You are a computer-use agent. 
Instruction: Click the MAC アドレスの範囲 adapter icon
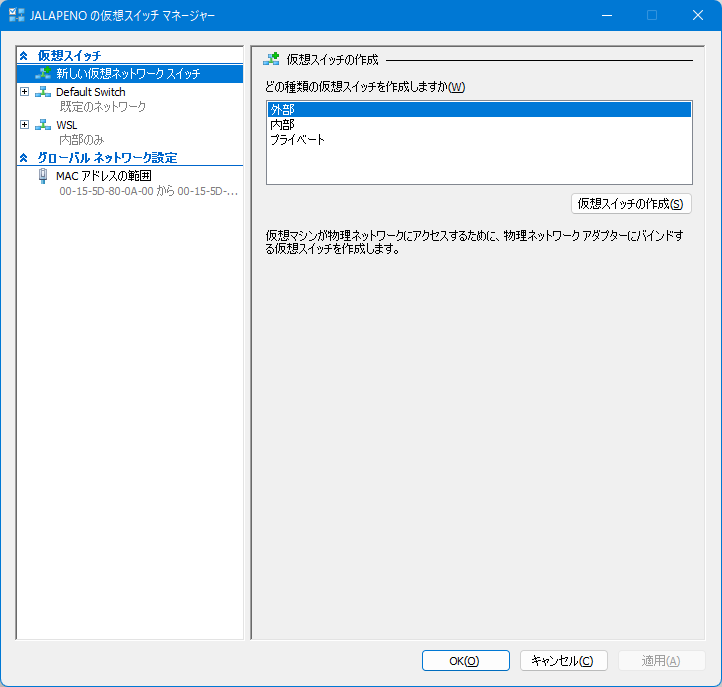[x=43, y=176]
